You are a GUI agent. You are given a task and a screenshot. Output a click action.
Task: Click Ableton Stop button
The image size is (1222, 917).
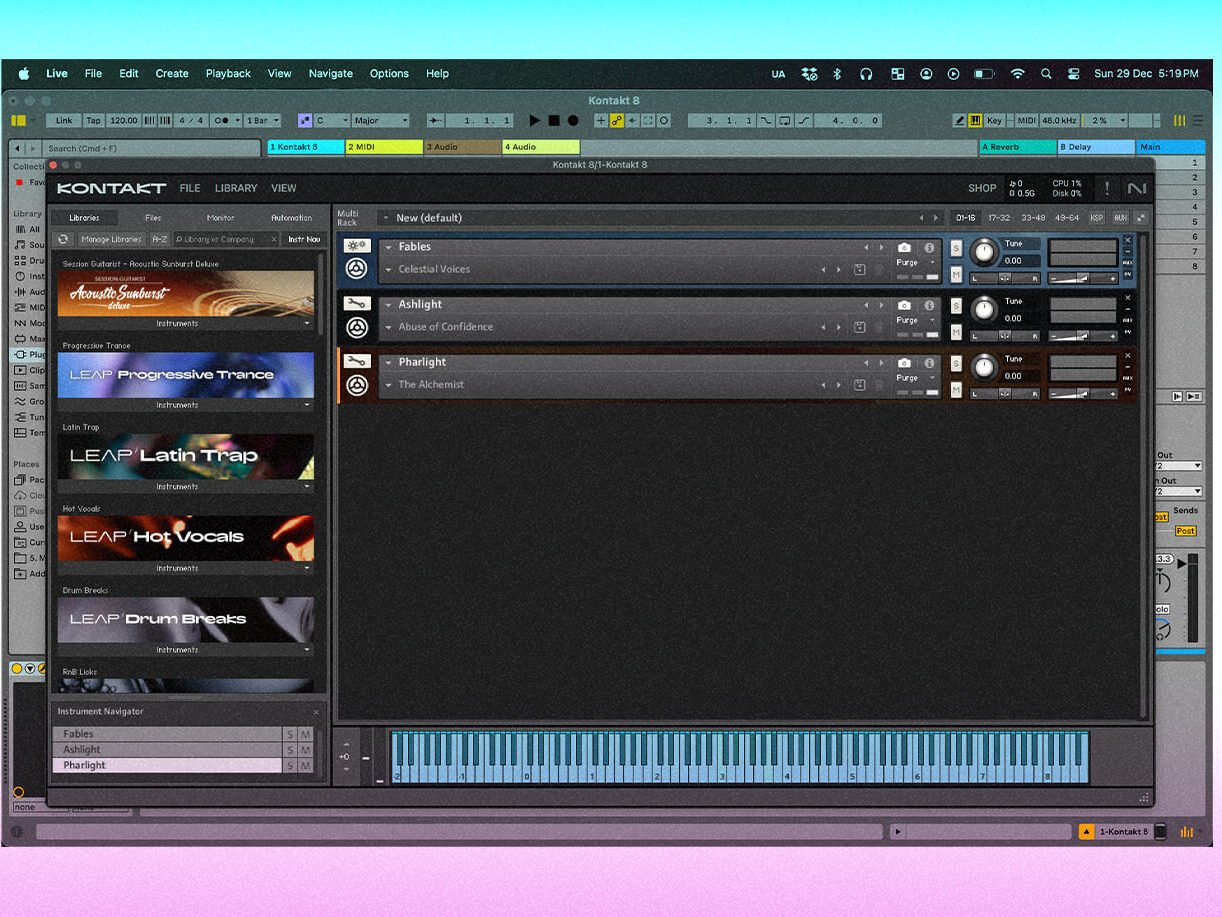point(553,120)
